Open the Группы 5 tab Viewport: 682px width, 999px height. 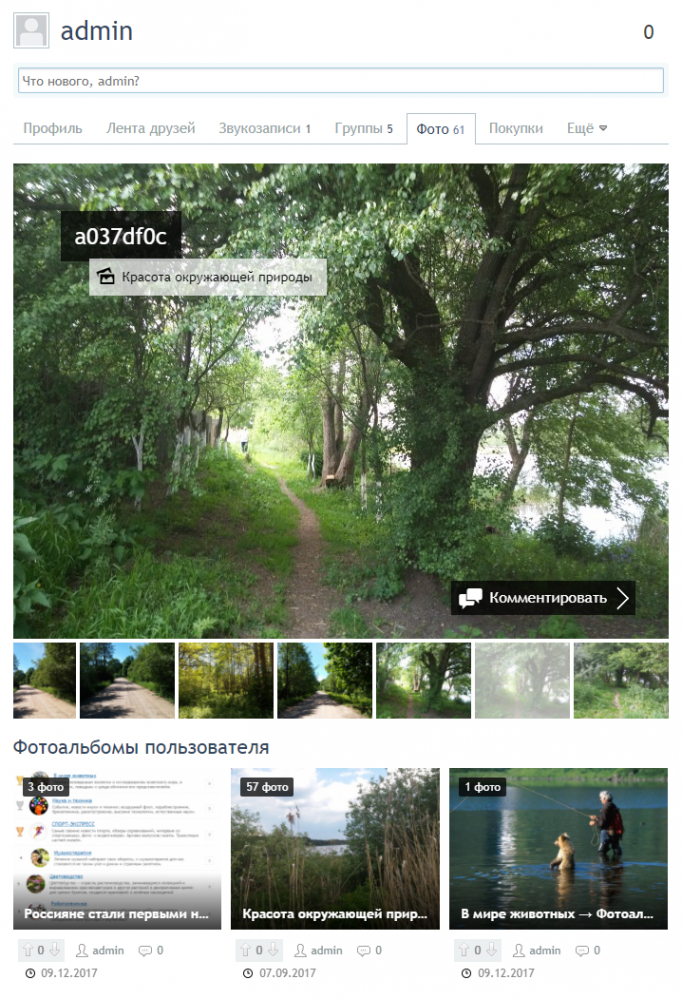(363, 128)
